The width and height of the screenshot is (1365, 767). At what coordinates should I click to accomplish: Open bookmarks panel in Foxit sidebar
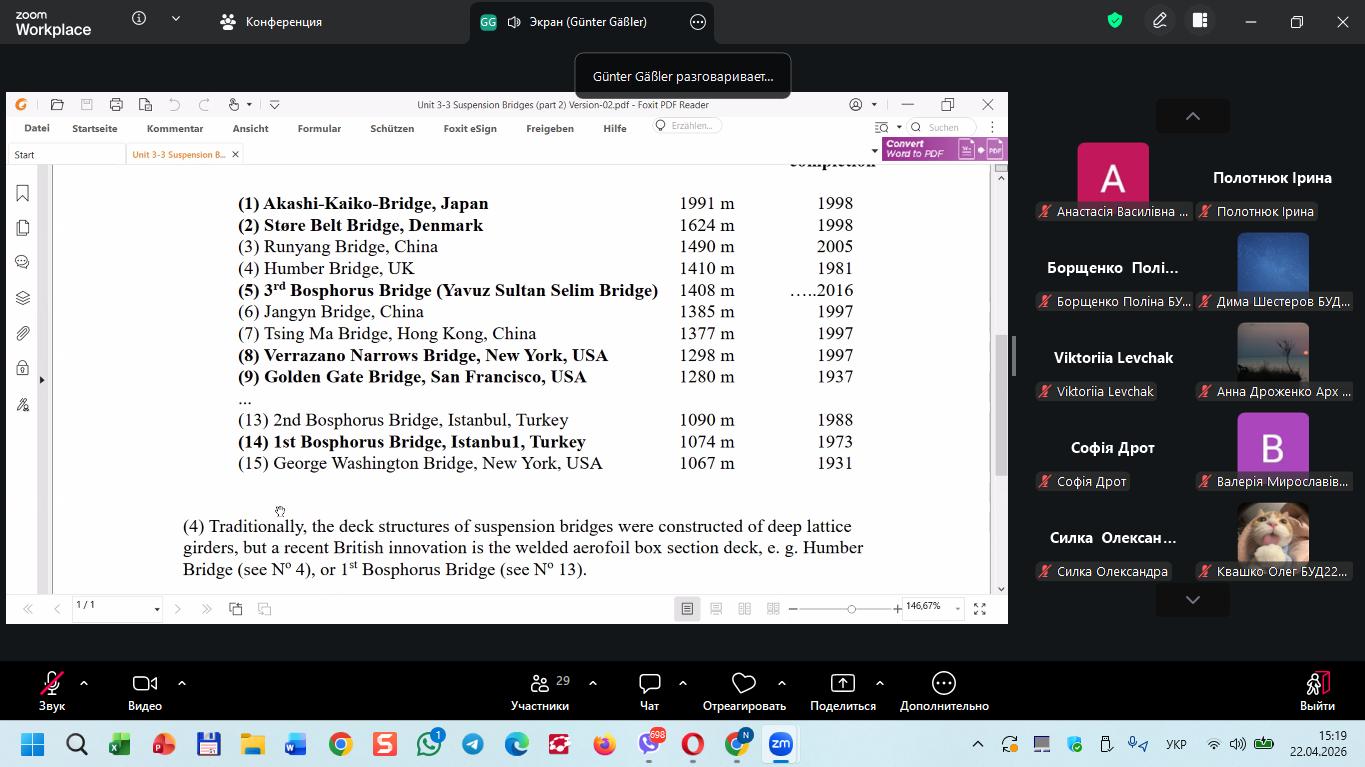[22, 193]
